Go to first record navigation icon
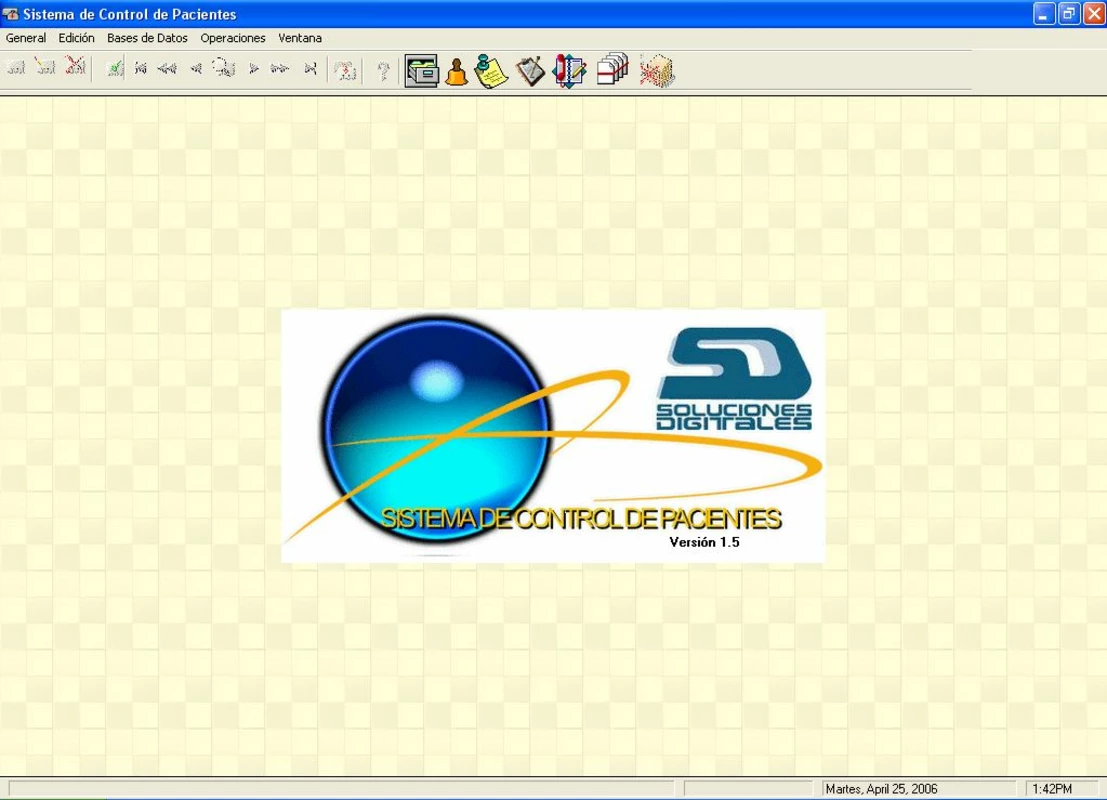Image resolution: width=1107 pixels, height=800 pixels. click(x=140, y=68)
